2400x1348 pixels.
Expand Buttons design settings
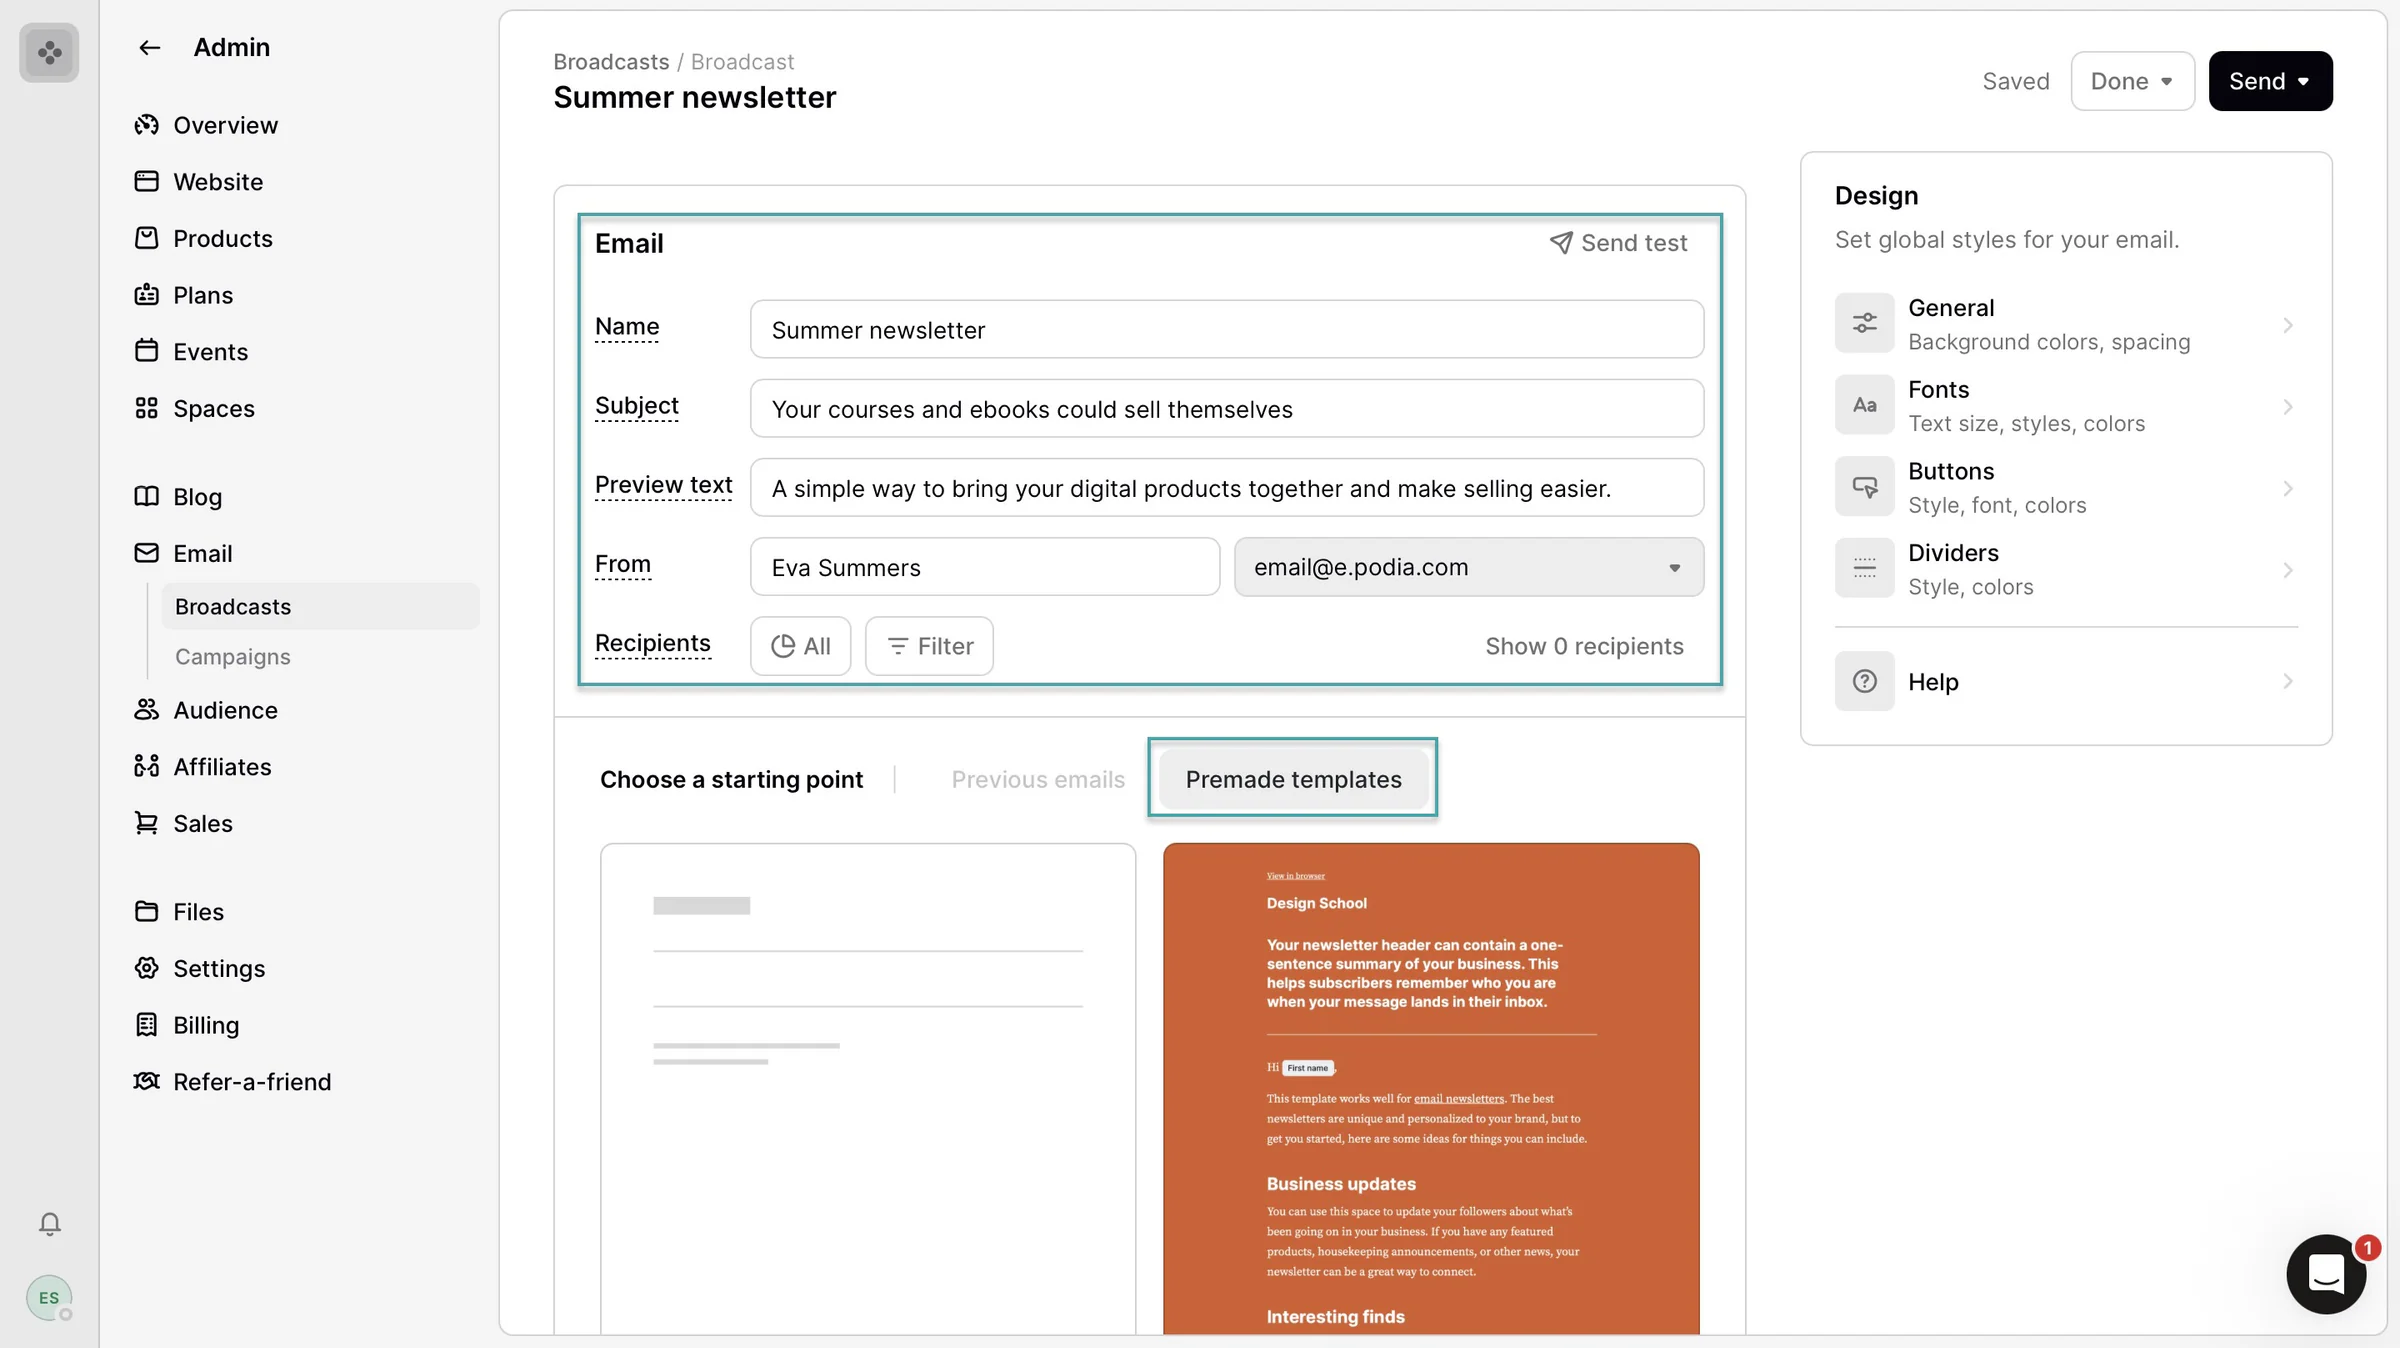coord(2066,488)
